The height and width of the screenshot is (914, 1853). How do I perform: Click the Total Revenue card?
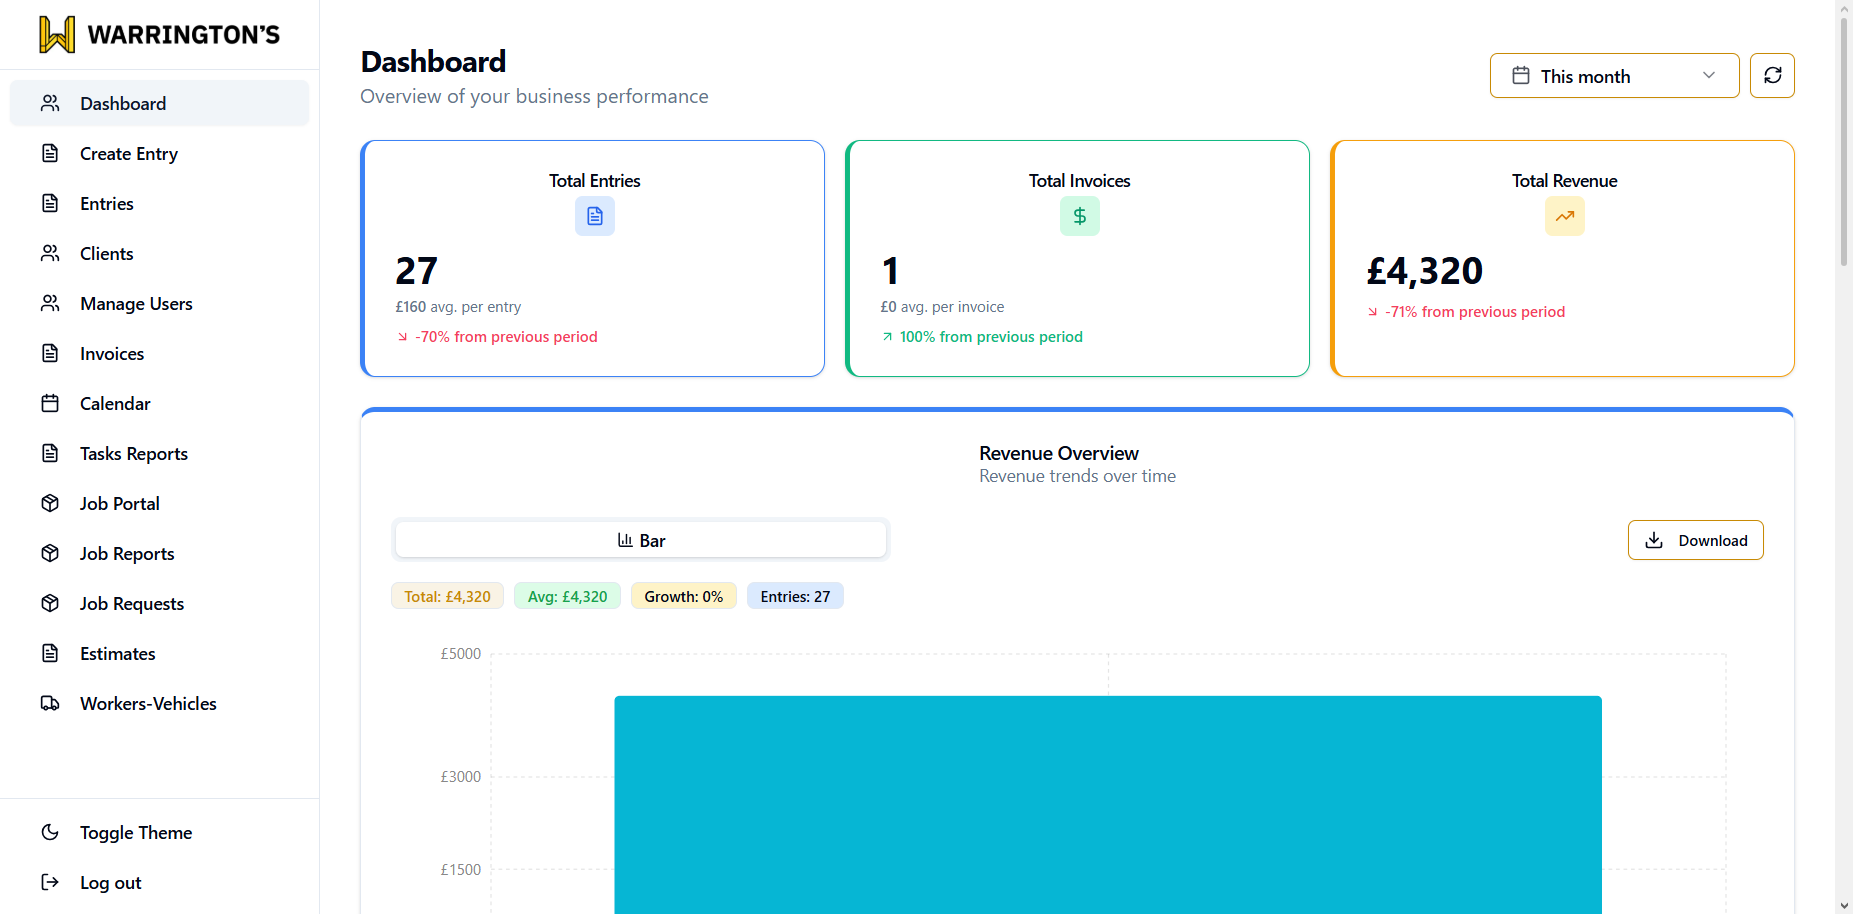tap(1562, 258)
